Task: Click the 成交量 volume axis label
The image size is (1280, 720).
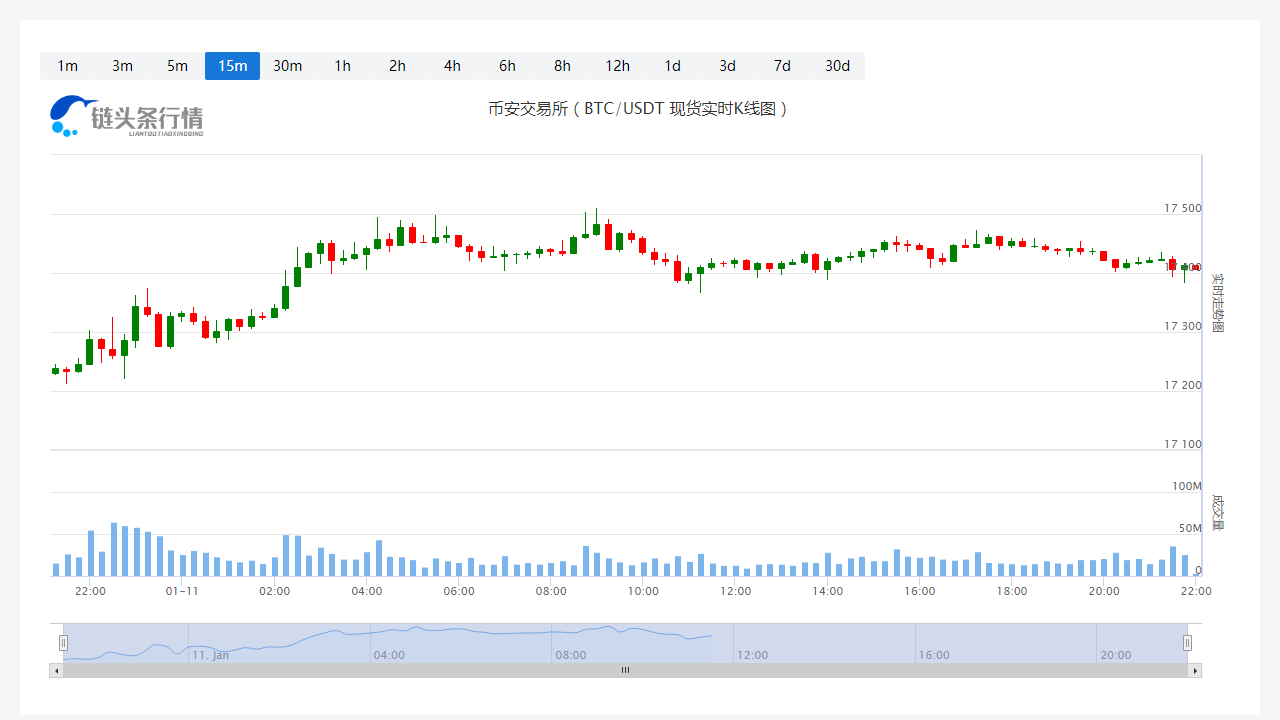Action: (1217, 511)
